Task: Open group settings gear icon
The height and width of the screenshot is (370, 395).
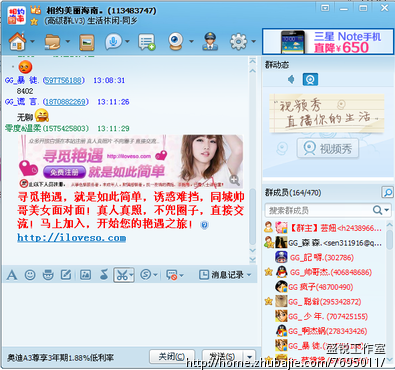Action: (238, 42)
